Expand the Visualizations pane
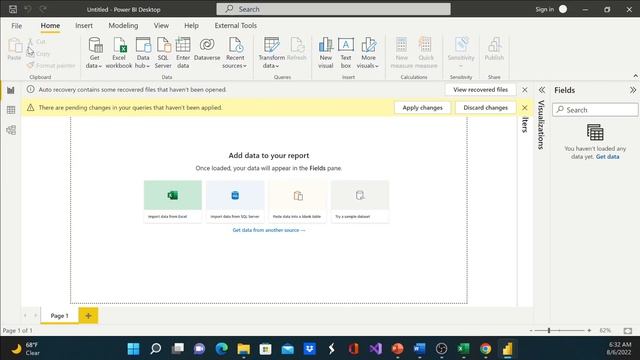Image resolution: width=640 pixels, height=360 pixels. (x=542, y=90)
